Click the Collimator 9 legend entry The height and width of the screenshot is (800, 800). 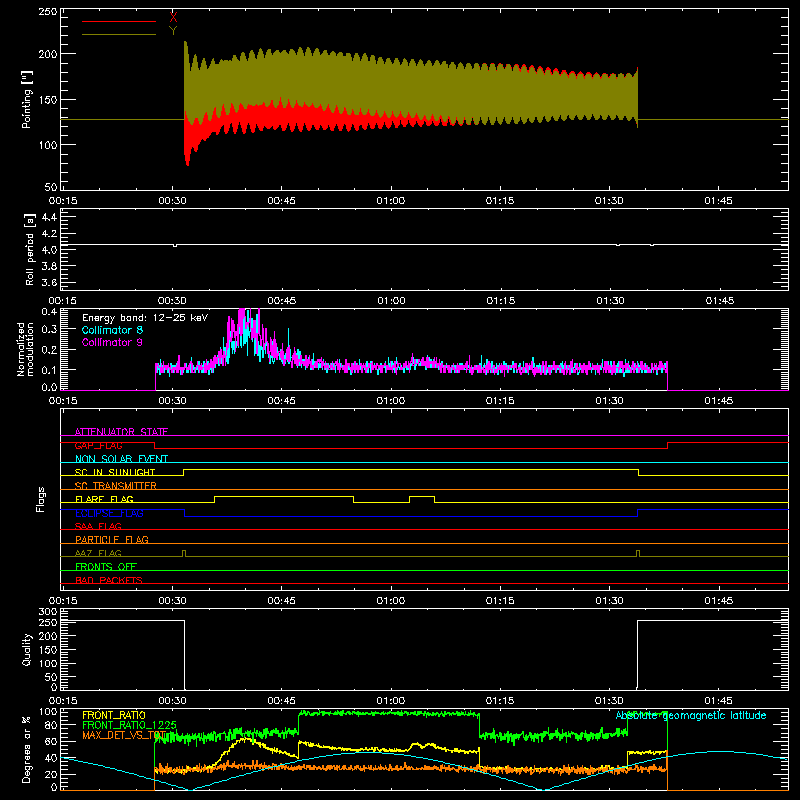coord(112,342)
